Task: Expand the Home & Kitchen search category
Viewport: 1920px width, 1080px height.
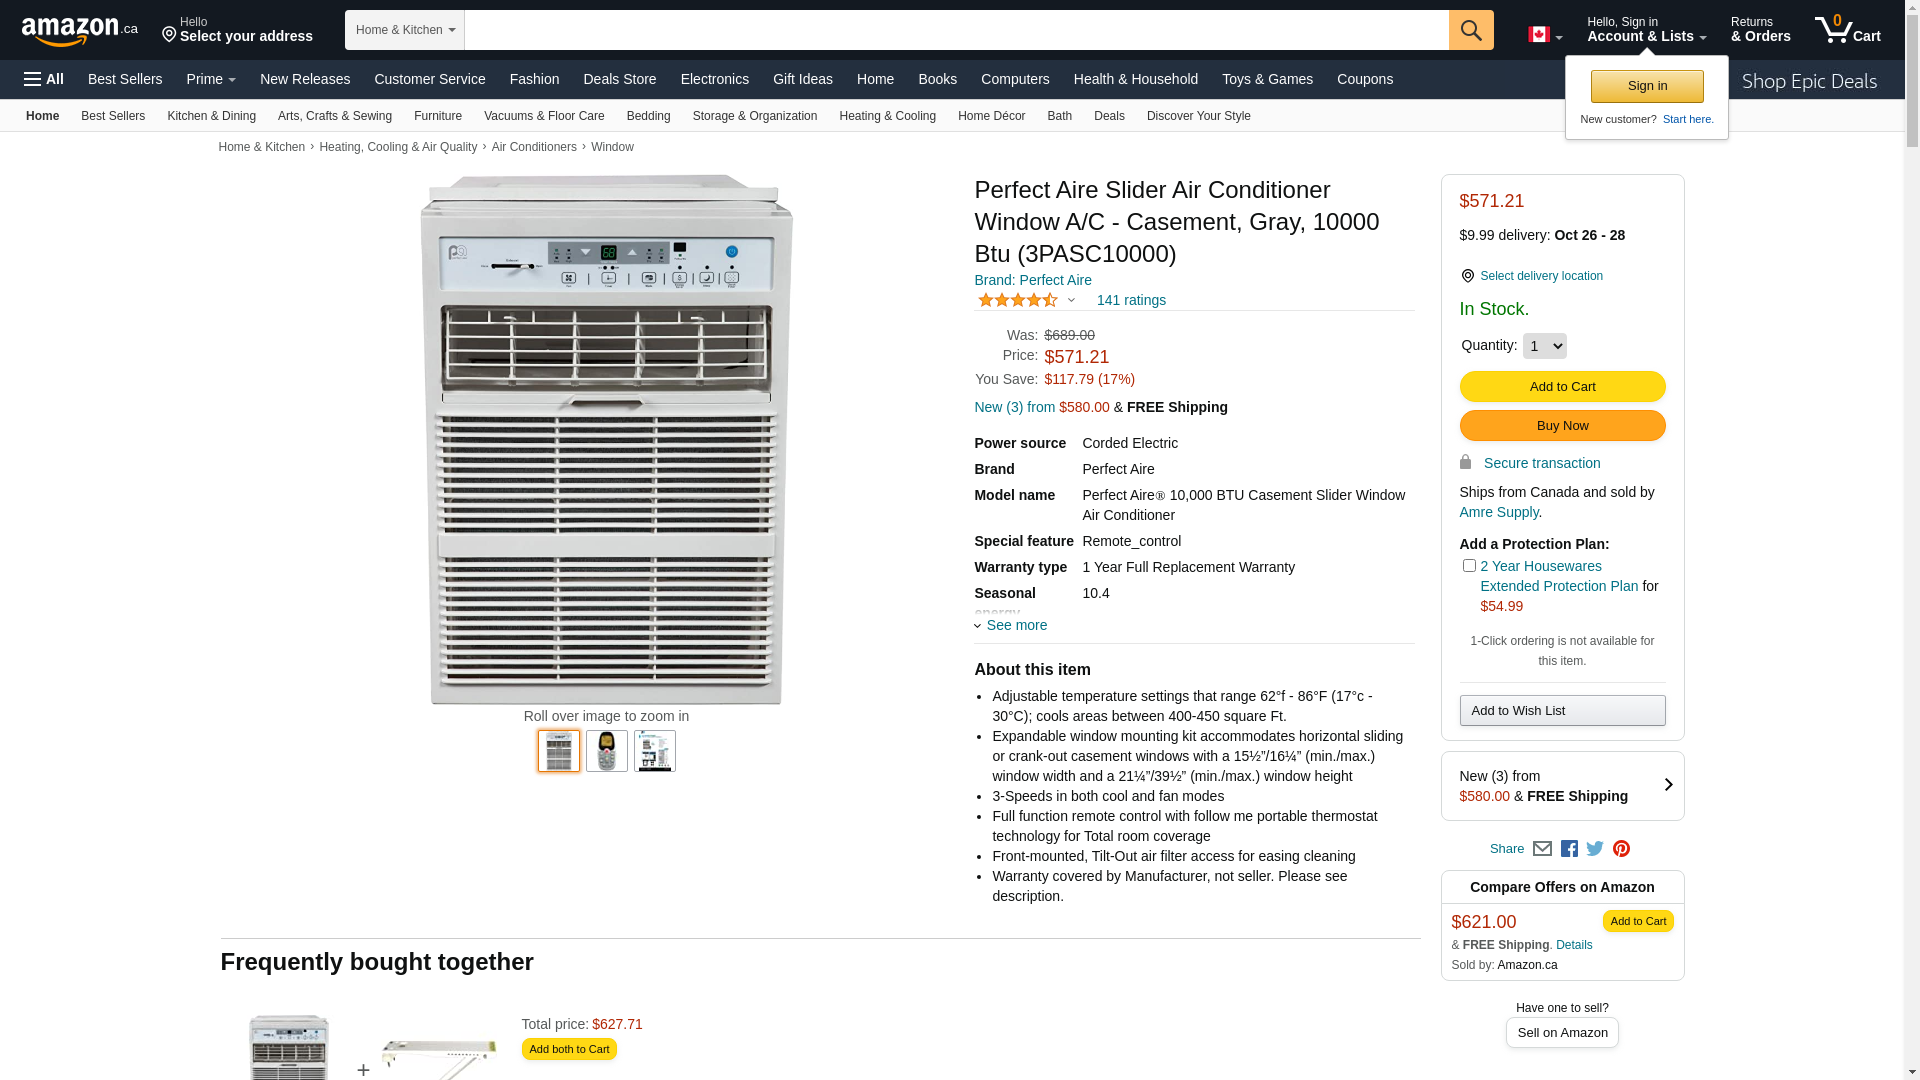Action: point(405,30)
